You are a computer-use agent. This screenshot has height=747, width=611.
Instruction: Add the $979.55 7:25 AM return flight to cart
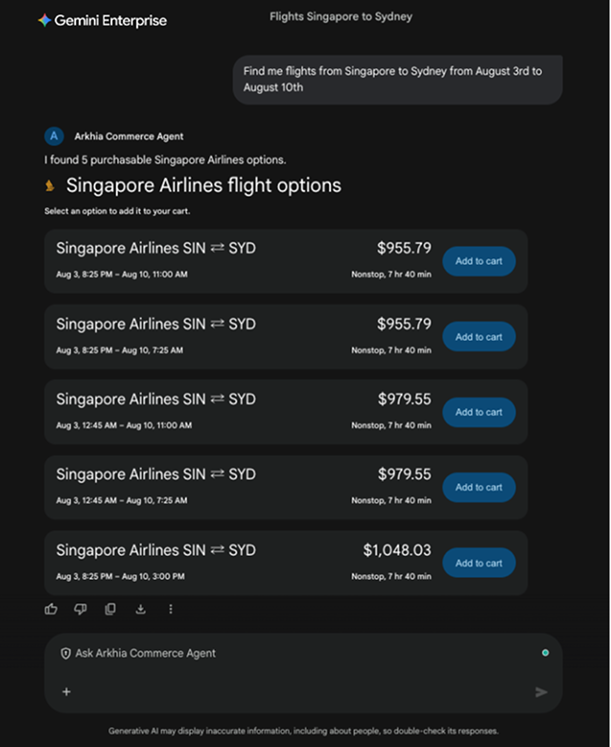coord(479,487)
